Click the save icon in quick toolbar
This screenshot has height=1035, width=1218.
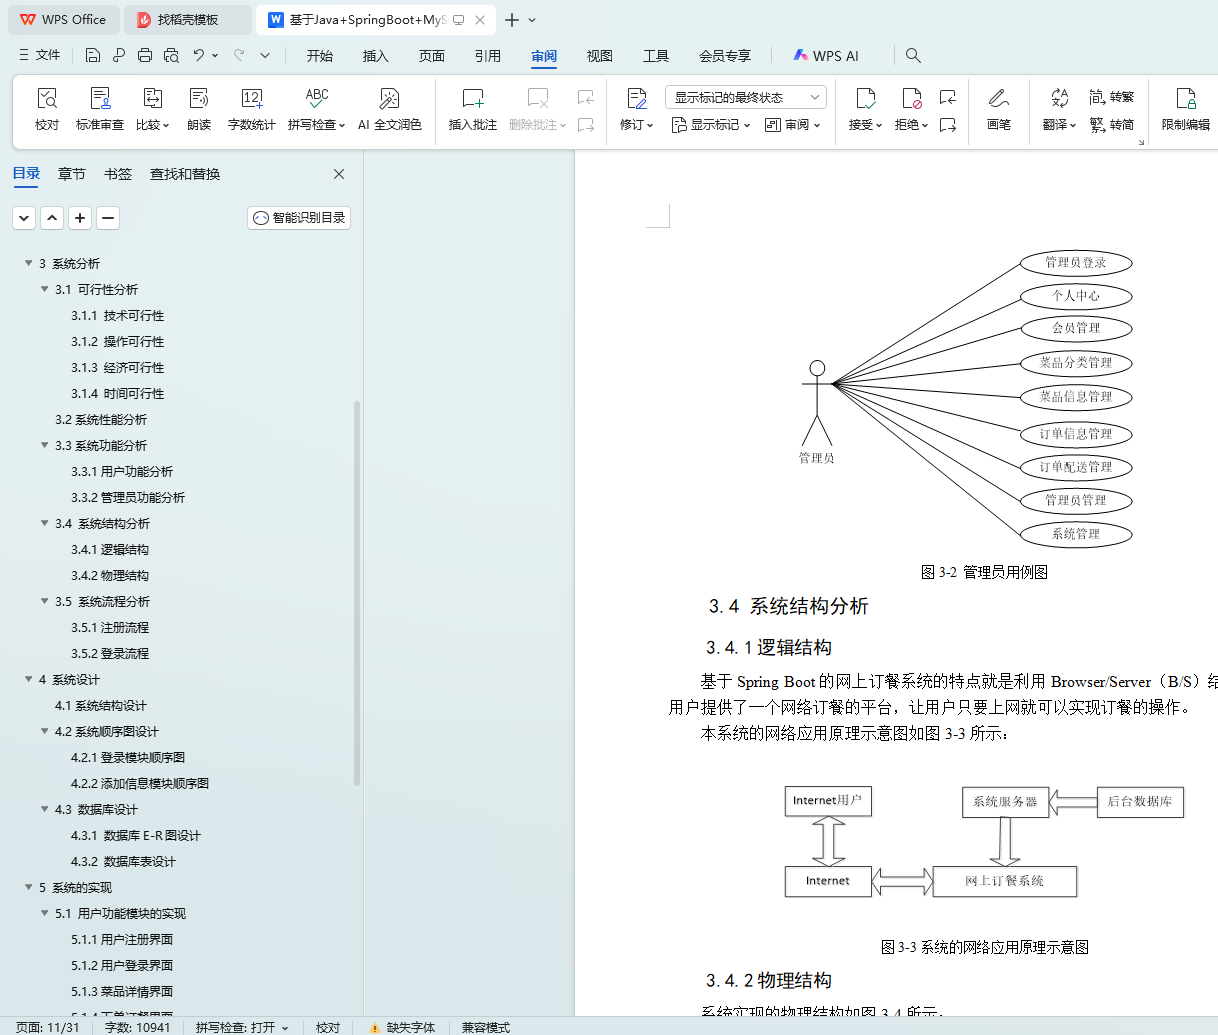tap(93, 55)
